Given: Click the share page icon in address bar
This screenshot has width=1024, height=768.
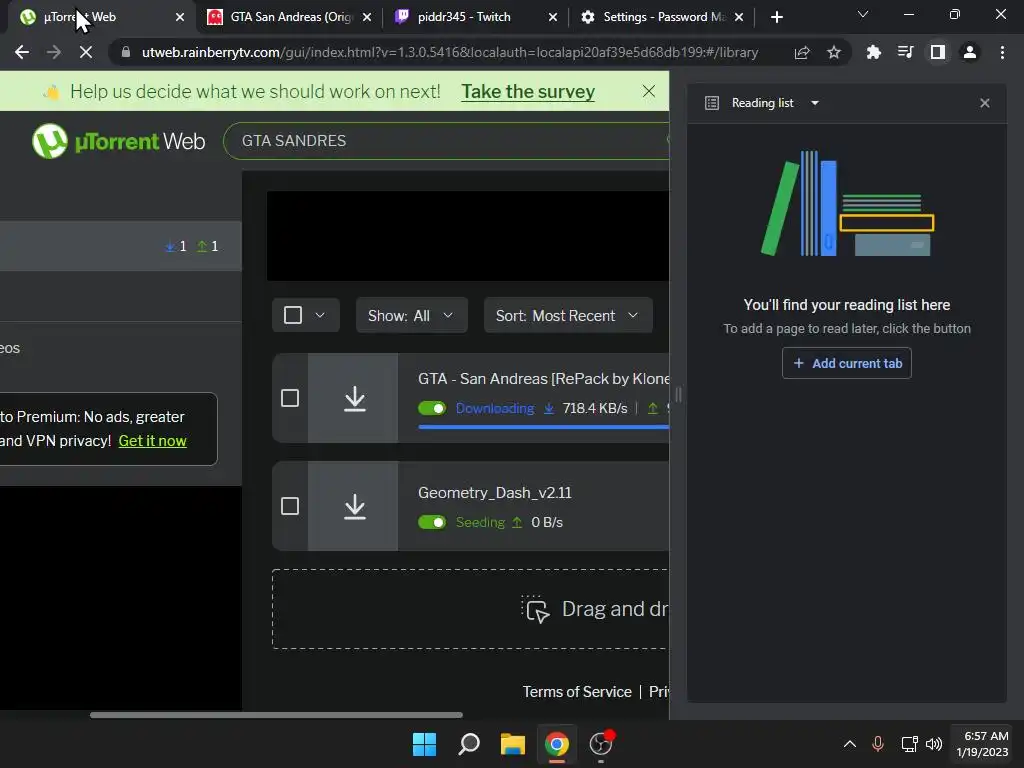Looking at the screenshot, I should tap(802, 52).
